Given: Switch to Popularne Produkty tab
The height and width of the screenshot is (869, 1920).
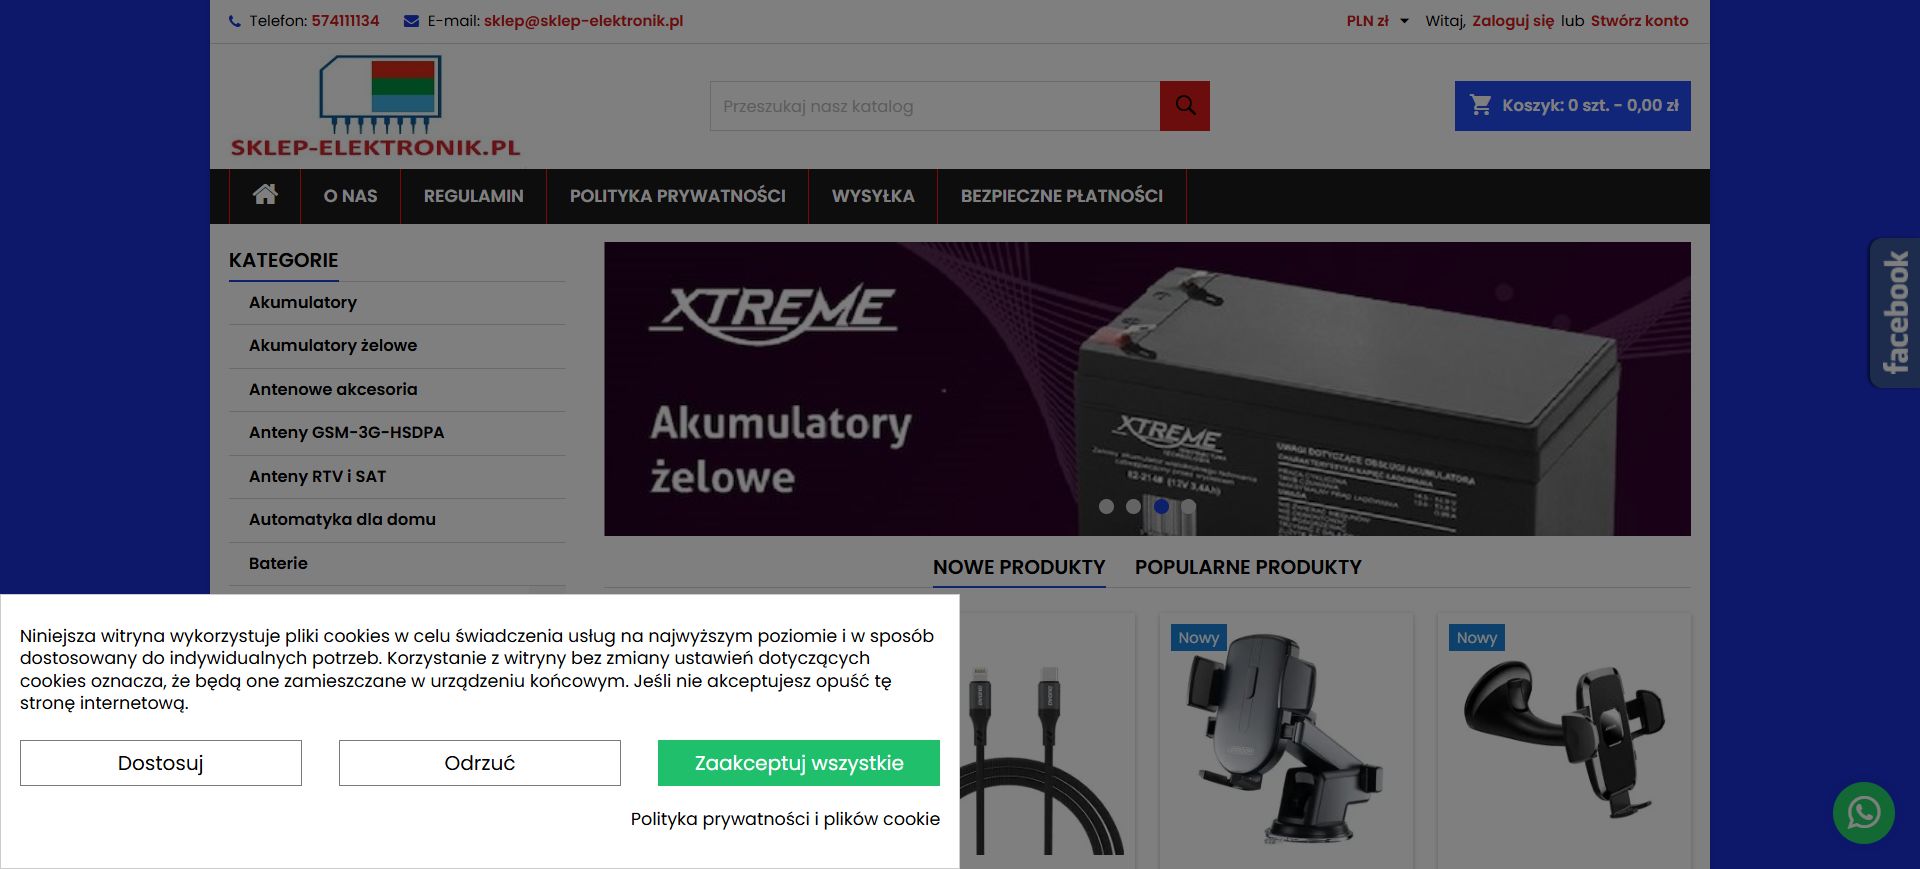Looking at the screenshot, I should point(1248,567).
